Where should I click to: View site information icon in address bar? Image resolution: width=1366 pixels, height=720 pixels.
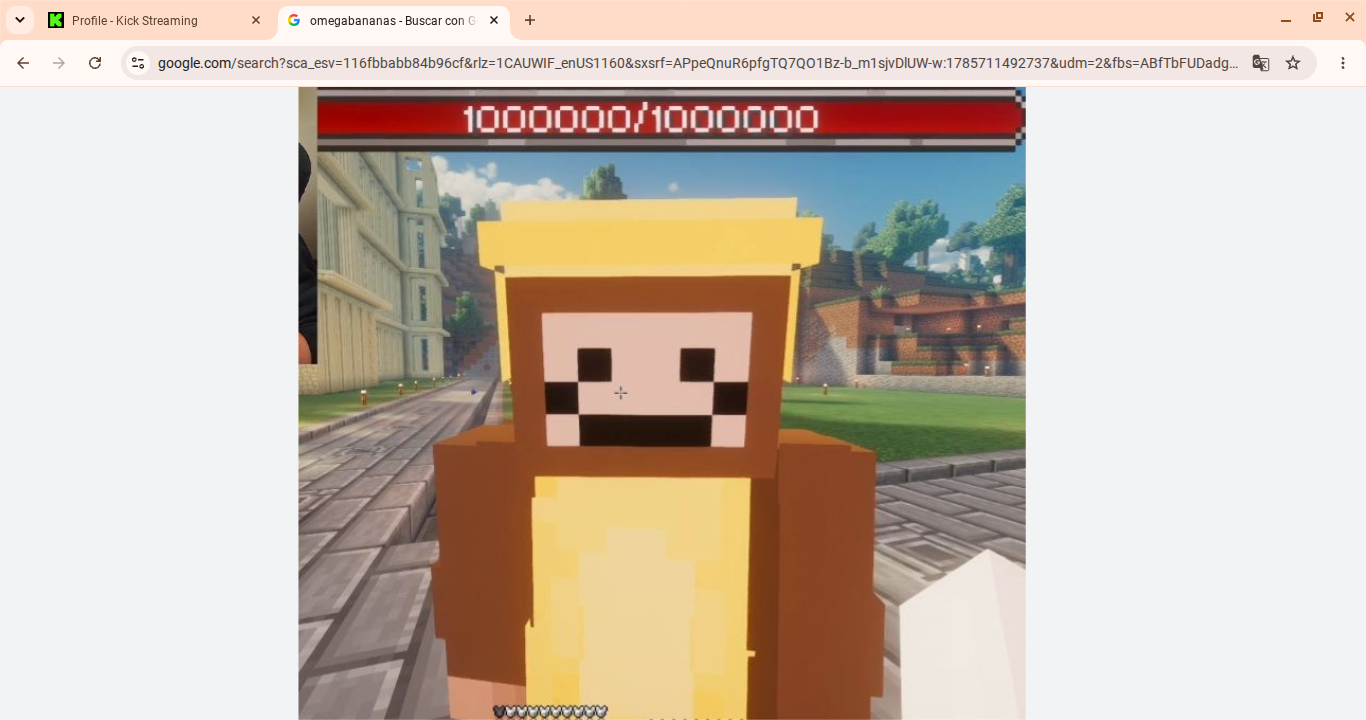[x=138, y=63]
